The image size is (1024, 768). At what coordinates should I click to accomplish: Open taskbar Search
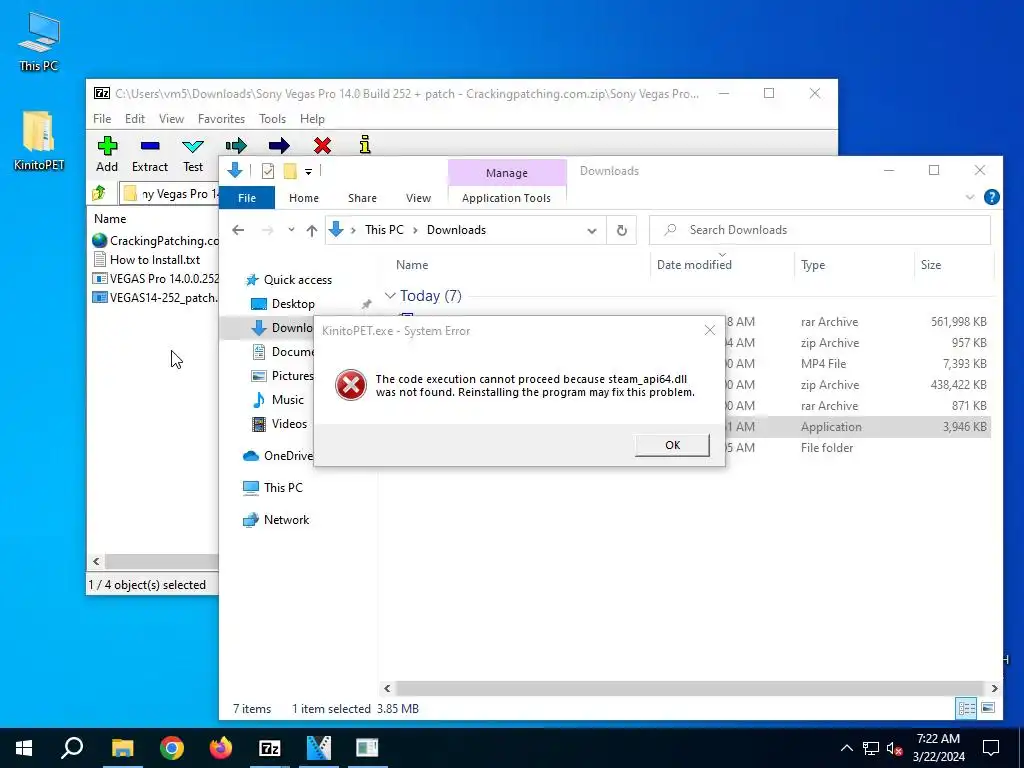click(72, 748)
